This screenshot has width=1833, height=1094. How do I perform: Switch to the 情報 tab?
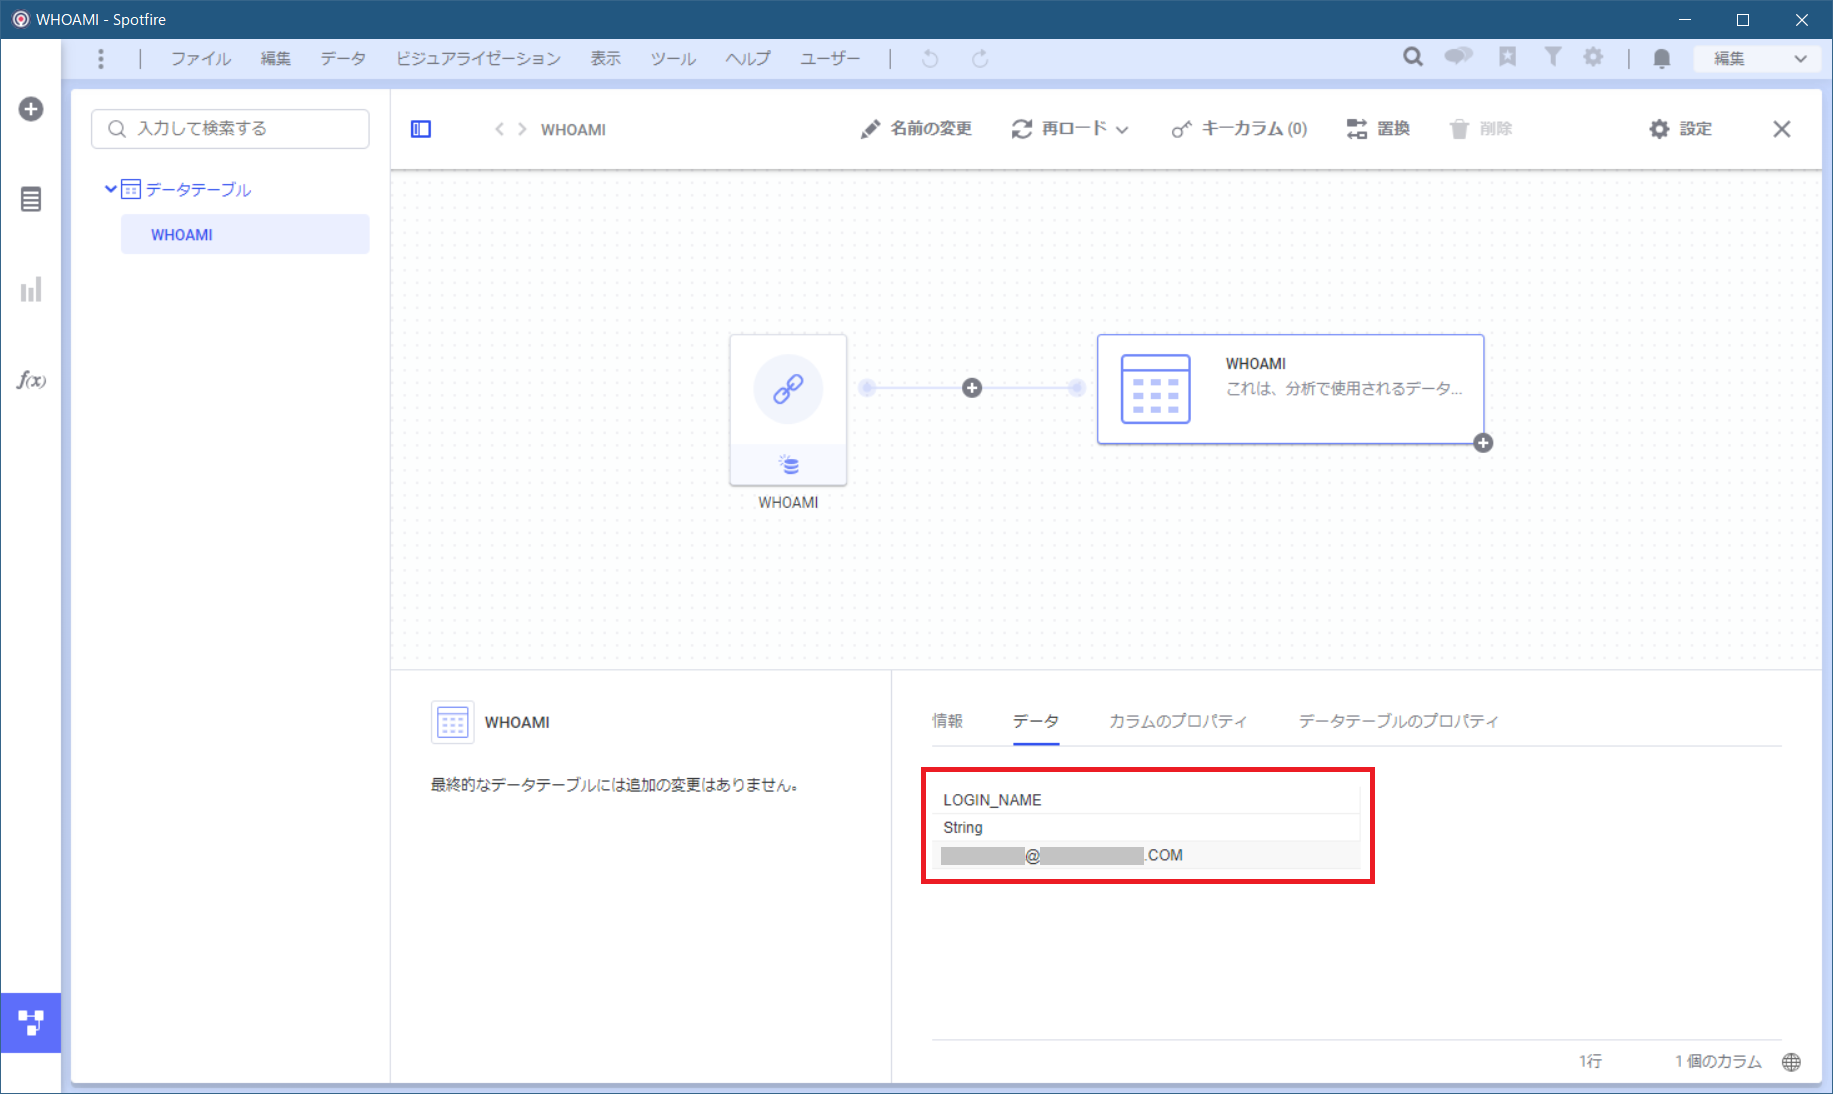[x=947, y=721]
